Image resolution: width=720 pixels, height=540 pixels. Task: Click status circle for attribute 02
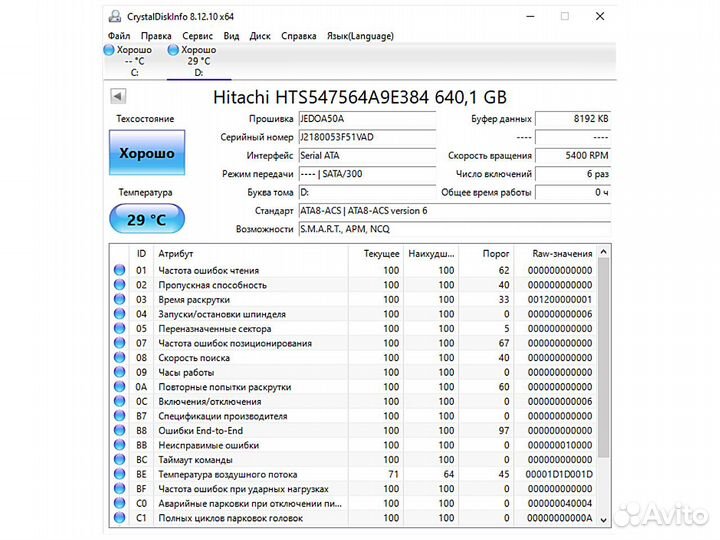(119, 285)
